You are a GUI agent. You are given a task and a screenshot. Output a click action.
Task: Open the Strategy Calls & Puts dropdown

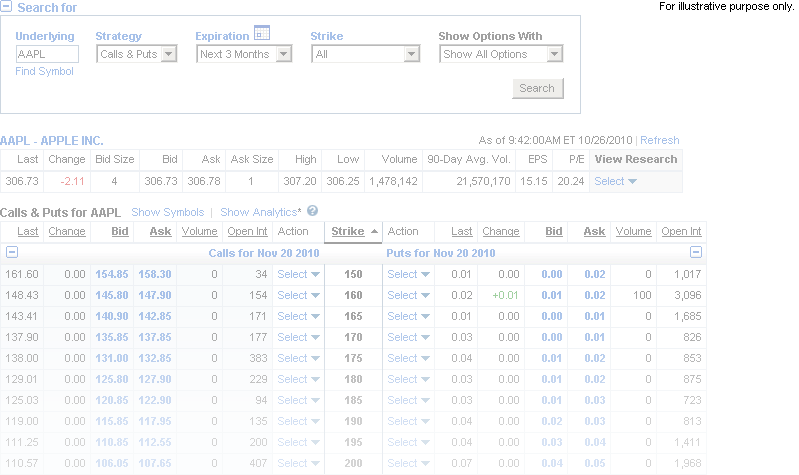pyautogui.click(x=137, y=55)
